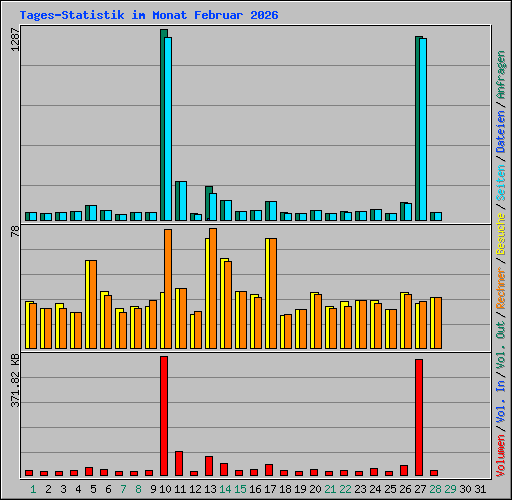
Task: Click day 10 on the x-axis
Action: coord(165,489)
